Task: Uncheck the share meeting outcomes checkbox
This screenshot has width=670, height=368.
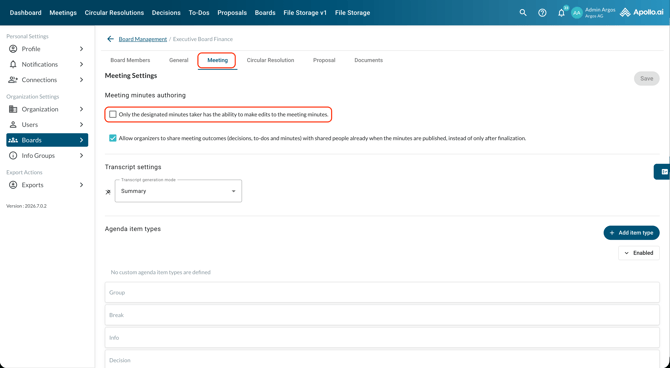Action: [x=113, y=138]
